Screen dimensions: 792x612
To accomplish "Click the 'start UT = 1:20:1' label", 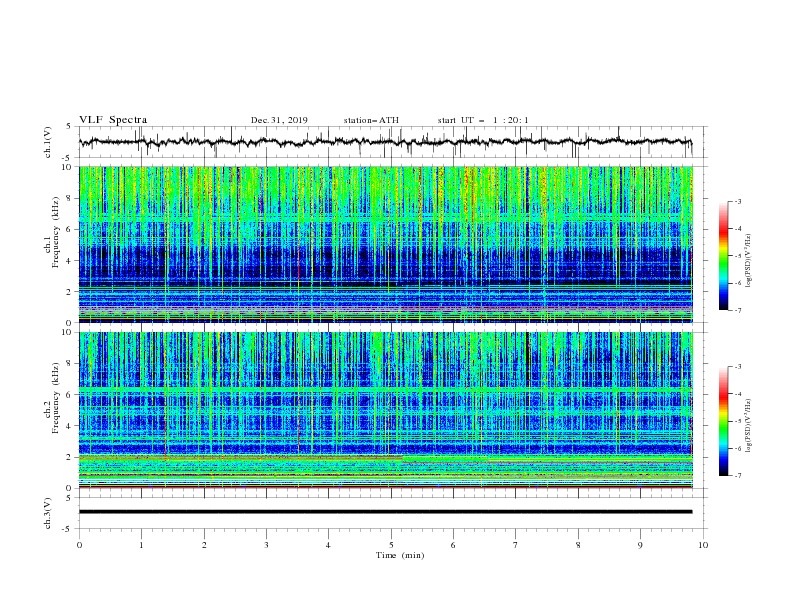I will (483, 120).
